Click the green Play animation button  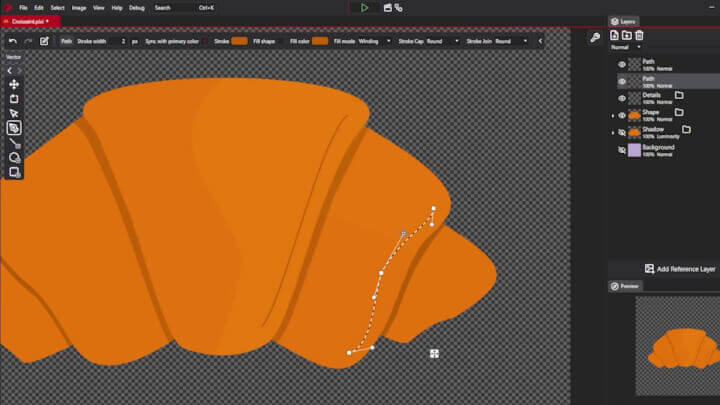(364, 8)
